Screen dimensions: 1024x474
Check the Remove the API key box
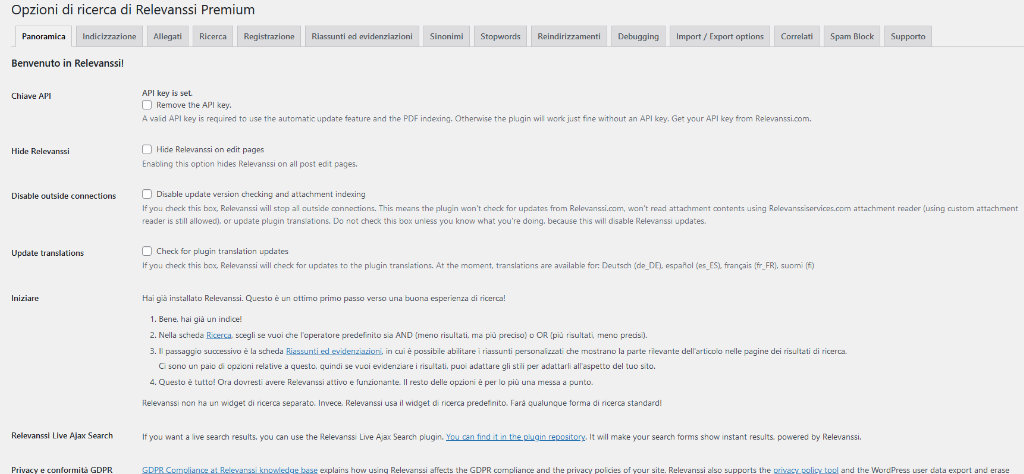[x=147, y=104]
